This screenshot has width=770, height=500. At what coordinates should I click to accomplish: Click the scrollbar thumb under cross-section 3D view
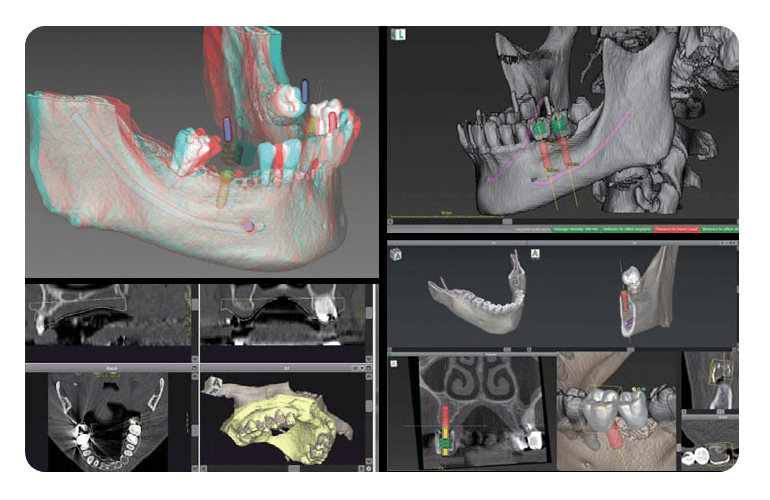pyautogui.click(x=630, y=349)
